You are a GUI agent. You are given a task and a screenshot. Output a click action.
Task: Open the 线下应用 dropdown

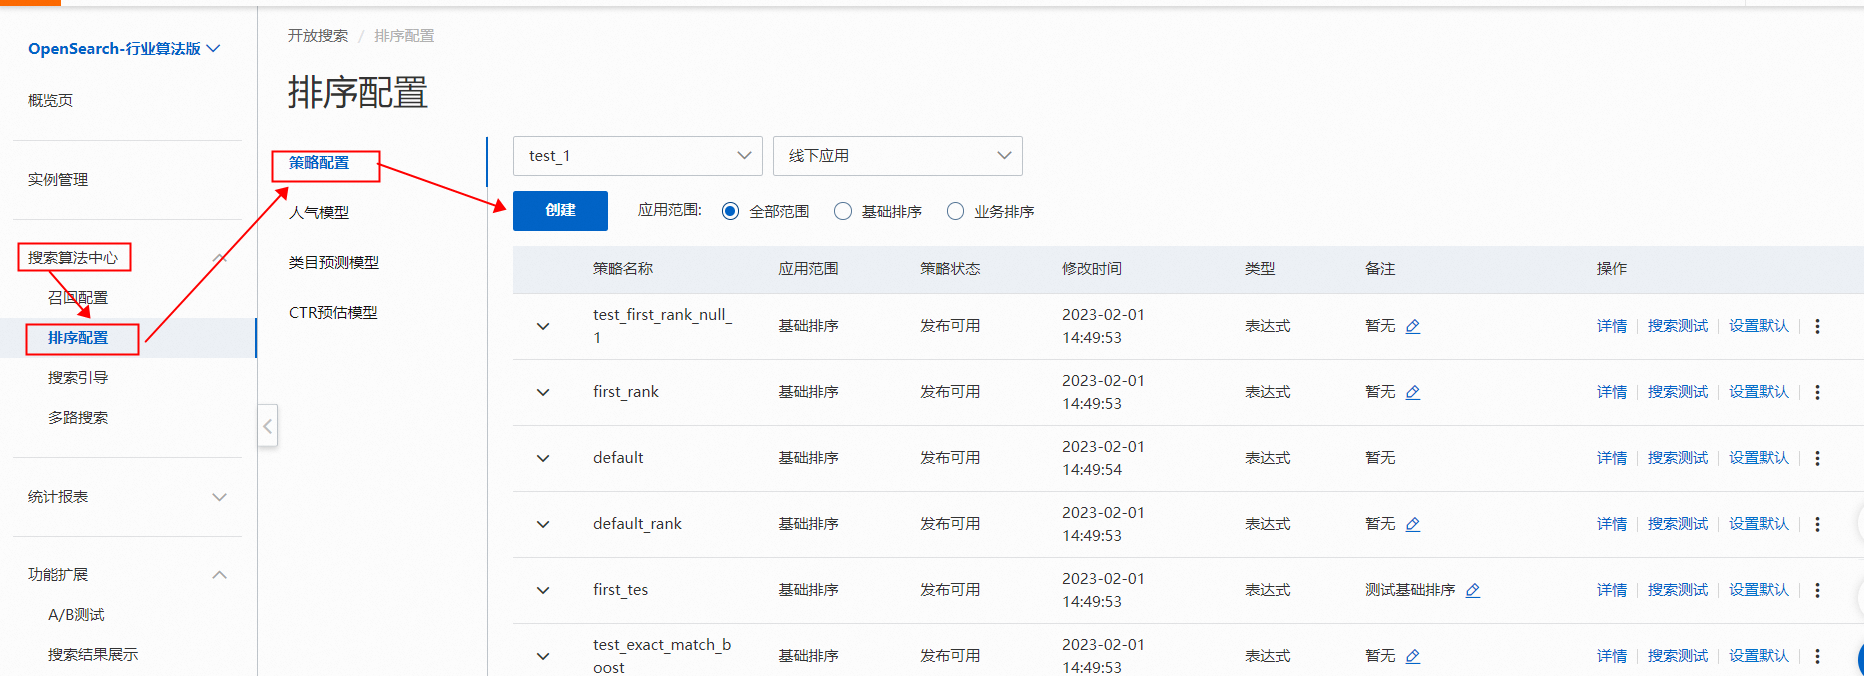[x=898, y=156]
